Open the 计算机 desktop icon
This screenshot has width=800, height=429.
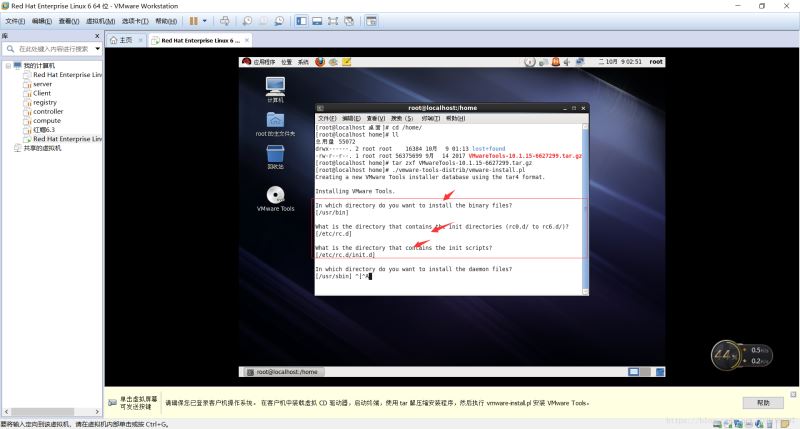275,88
